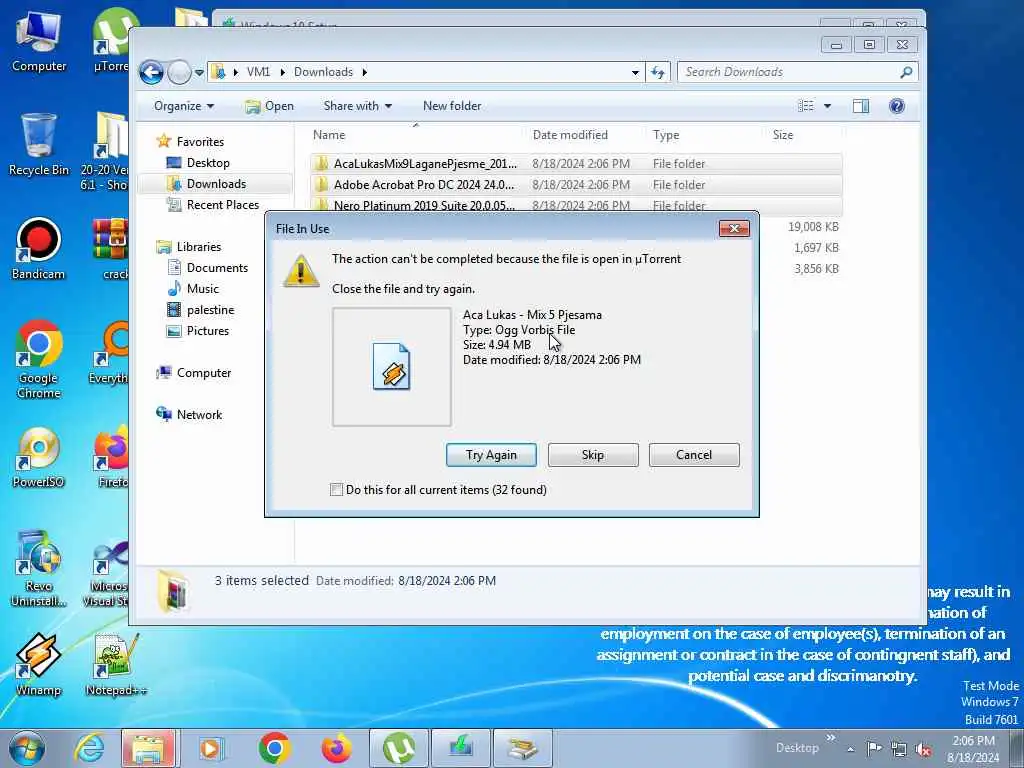Check Do this for all current items
1024x768 pixels.
pyautogui.click(x=336, y=490)
